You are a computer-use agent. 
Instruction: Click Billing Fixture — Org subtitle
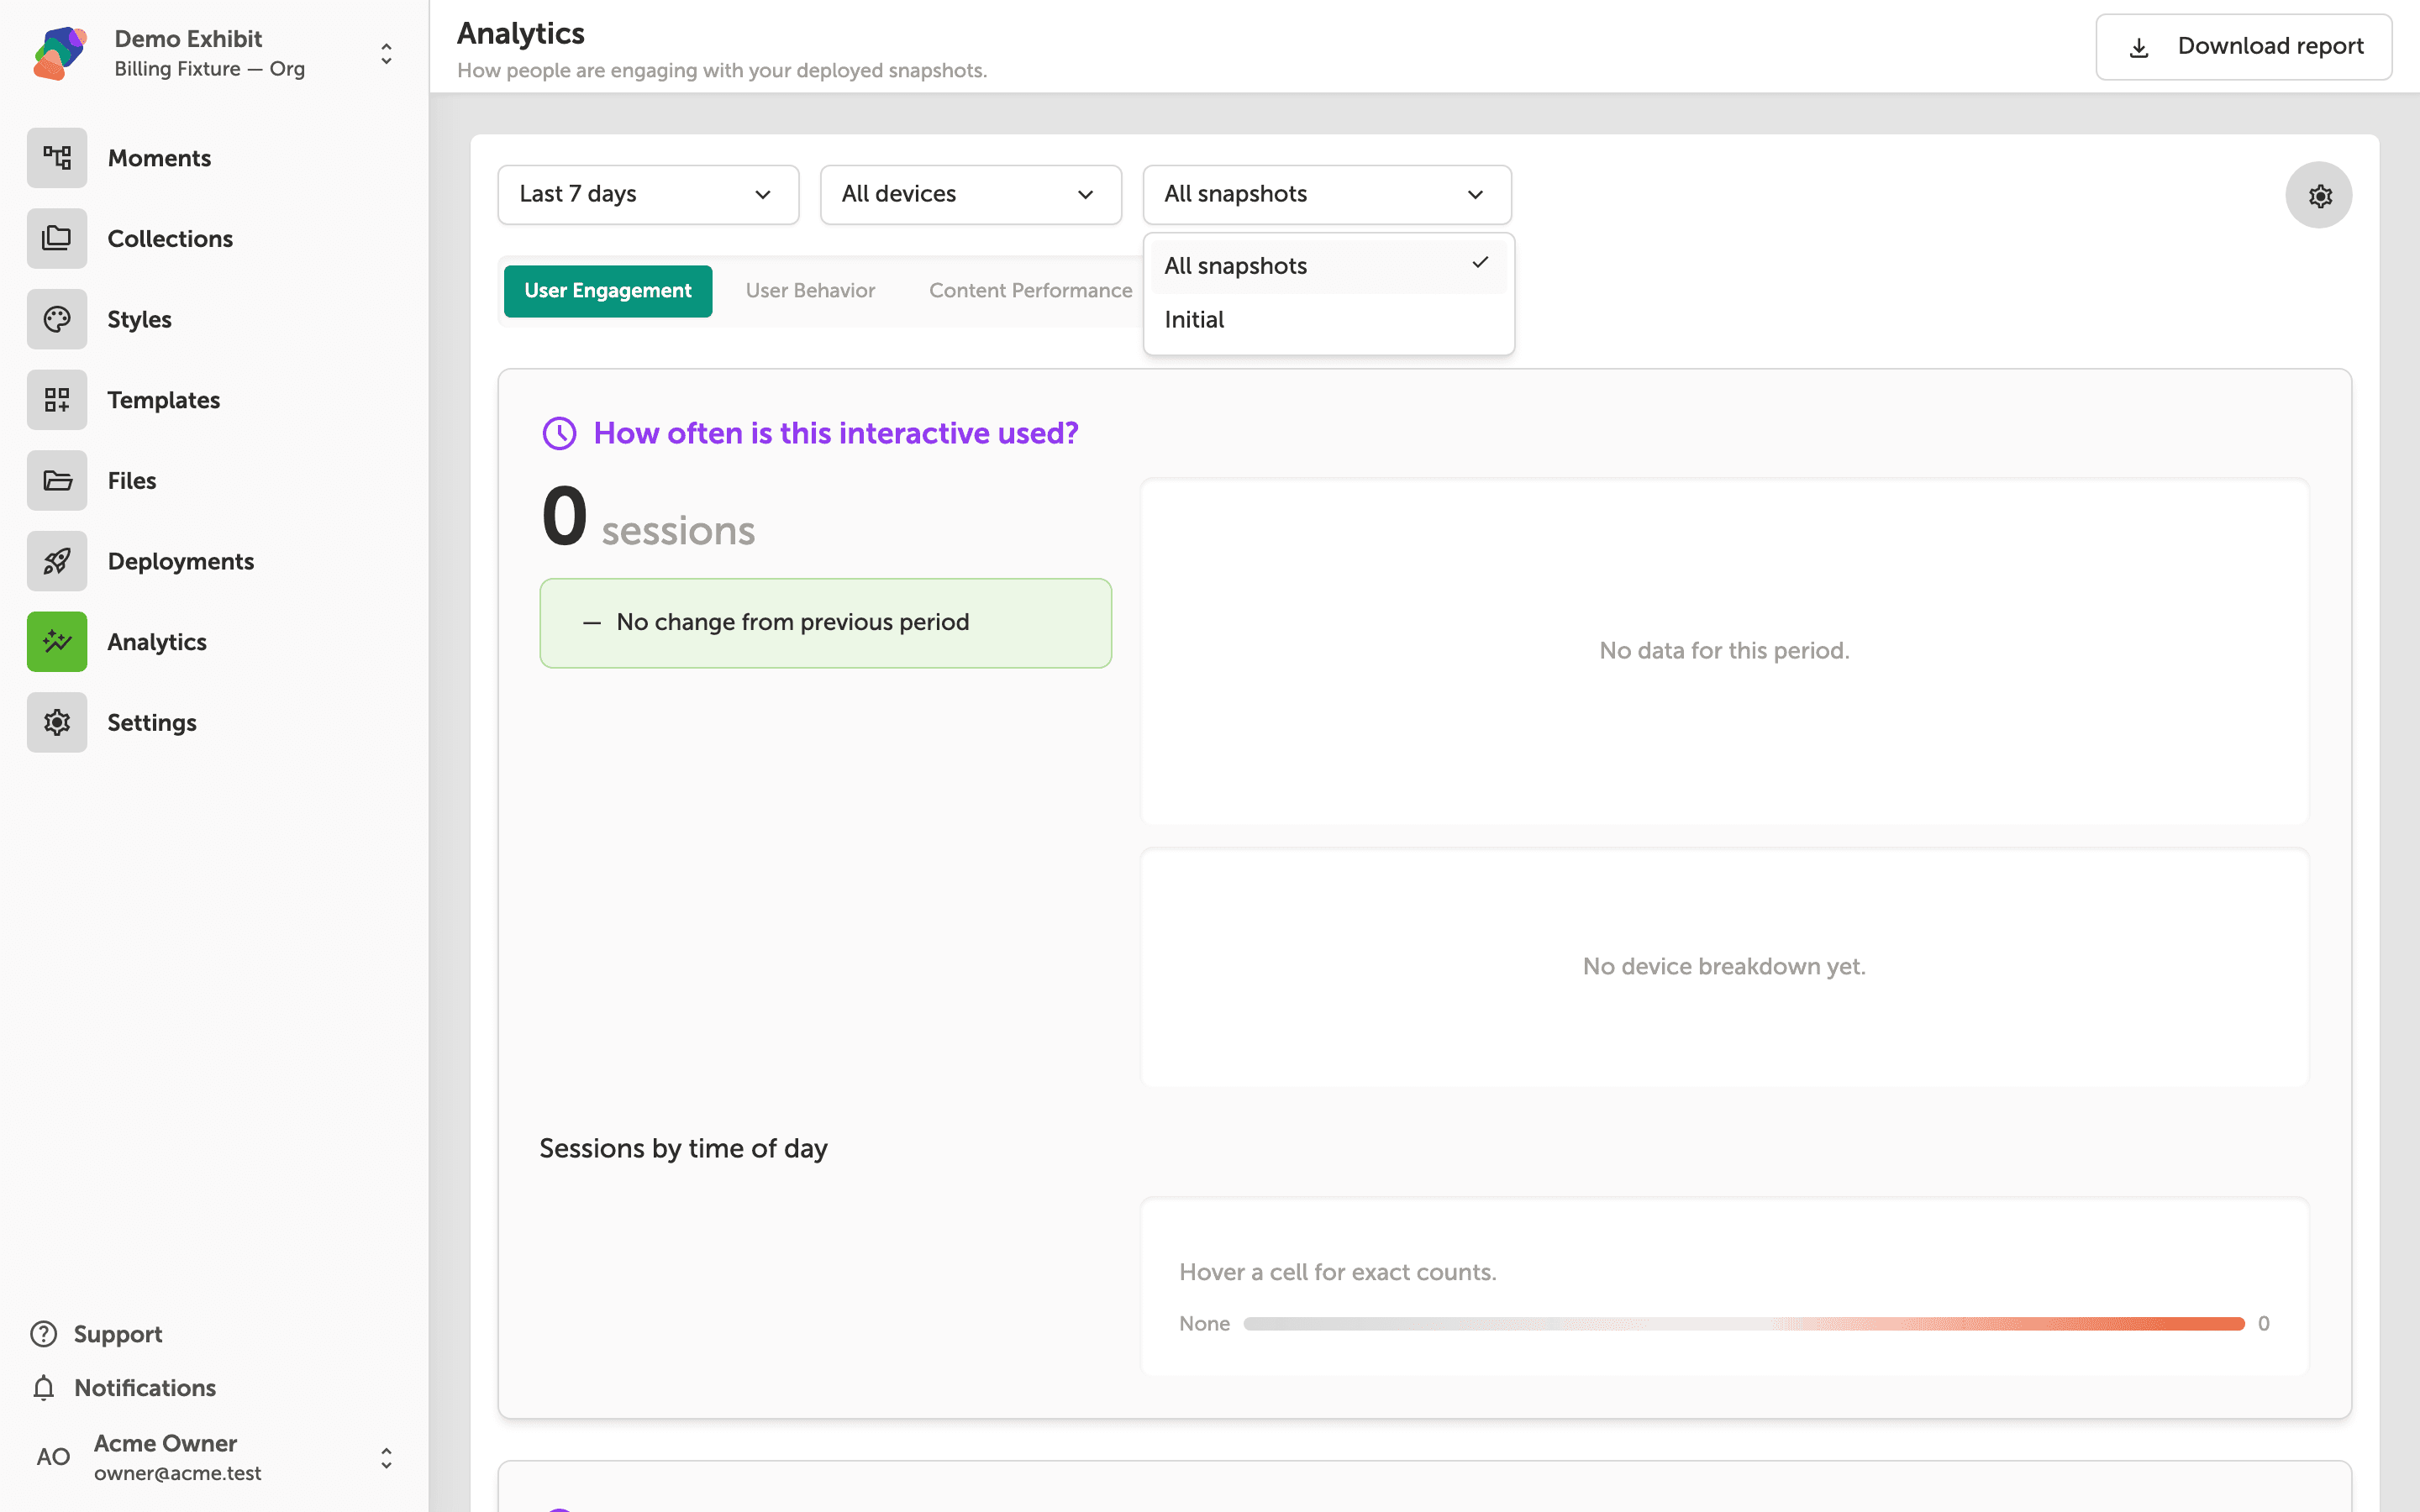point(209,69)
